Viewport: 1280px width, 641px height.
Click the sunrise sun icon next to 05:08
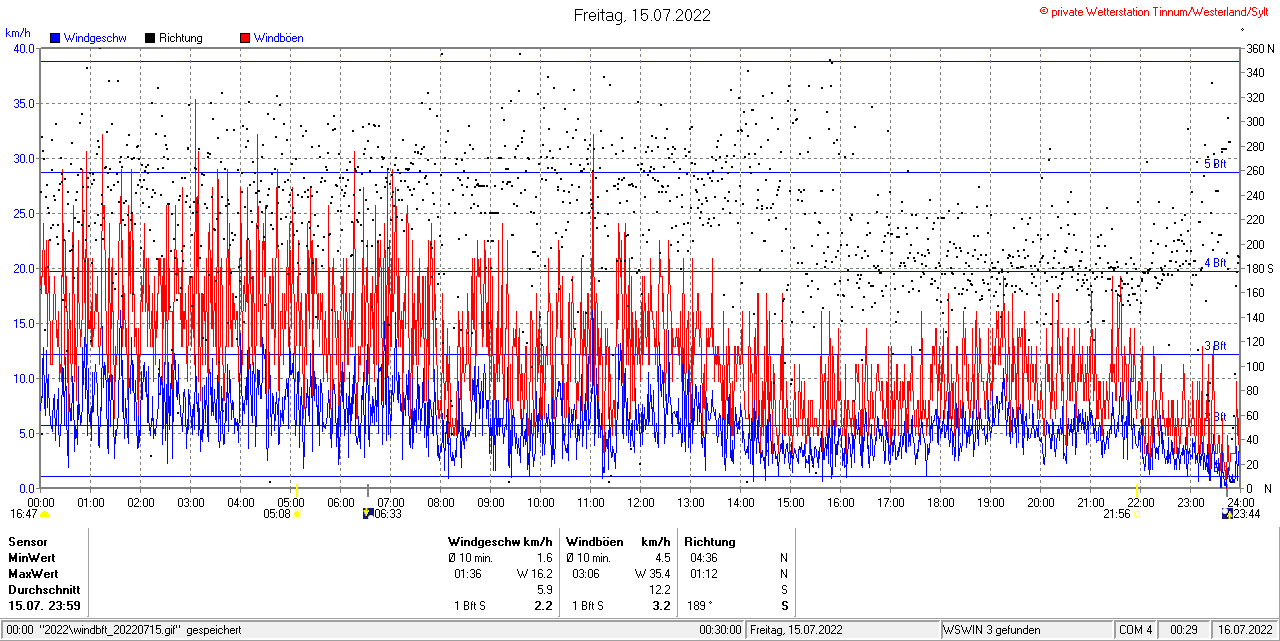tap(297, 514)
